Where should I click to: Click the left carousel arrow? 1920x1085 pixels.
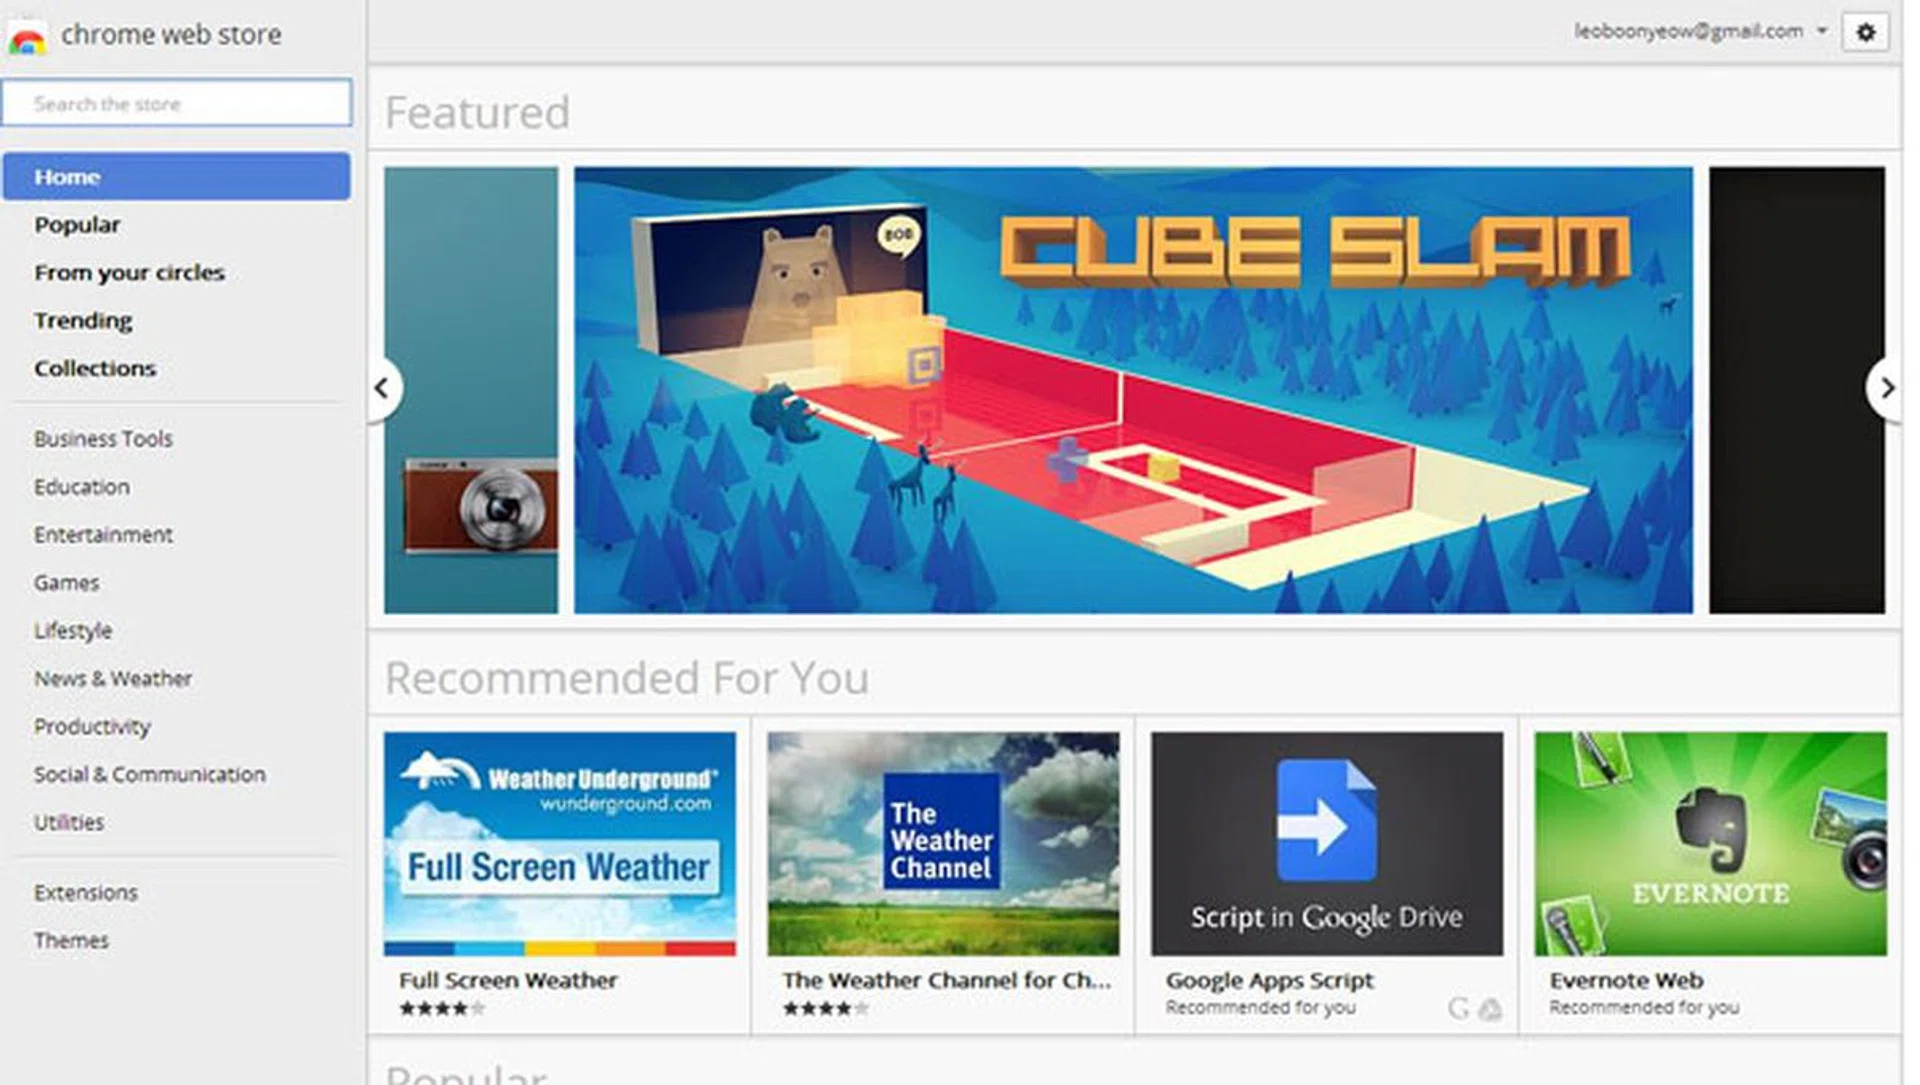pyautogui.click(x=383, y=389)
